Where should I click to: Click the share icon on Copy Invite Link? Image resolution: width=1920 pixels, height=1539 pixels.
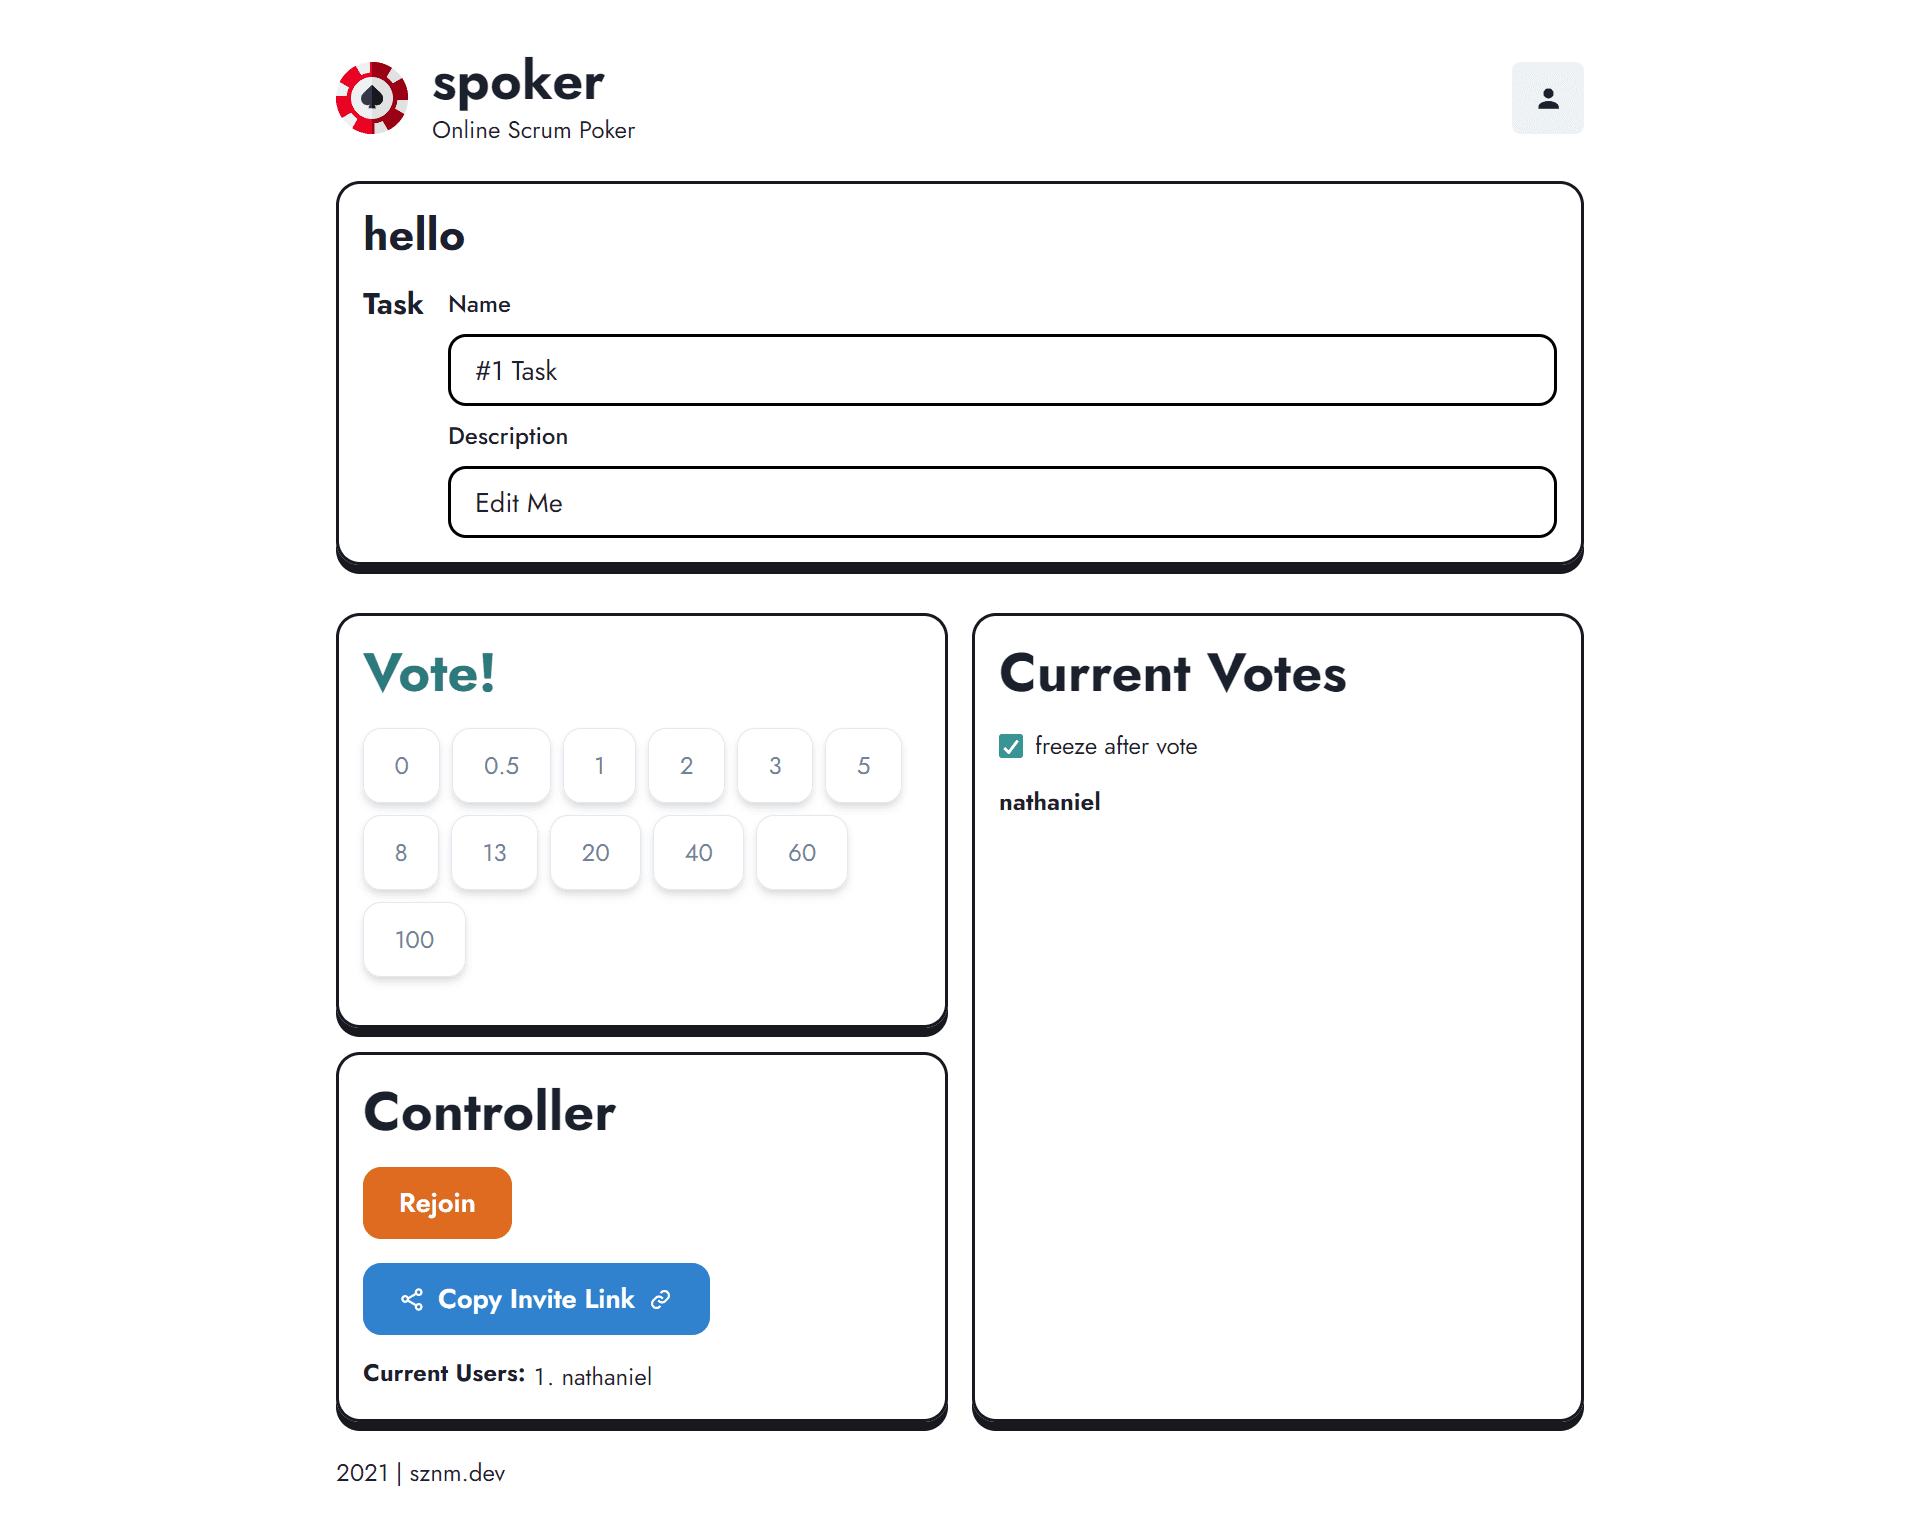point(413,1297)
